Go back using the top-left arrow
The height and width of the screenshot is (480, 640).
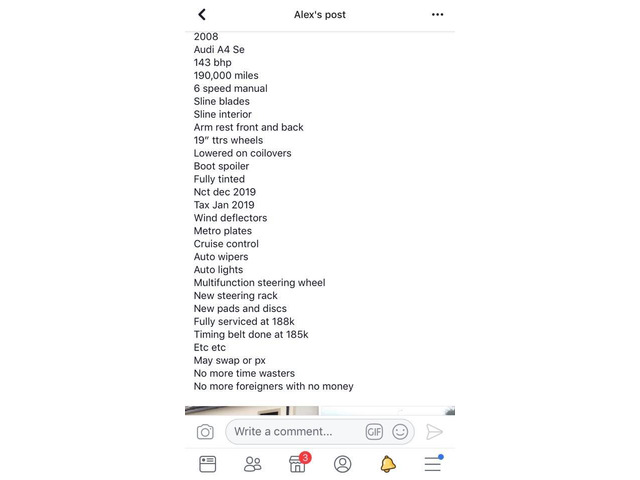tap(202, 15)
